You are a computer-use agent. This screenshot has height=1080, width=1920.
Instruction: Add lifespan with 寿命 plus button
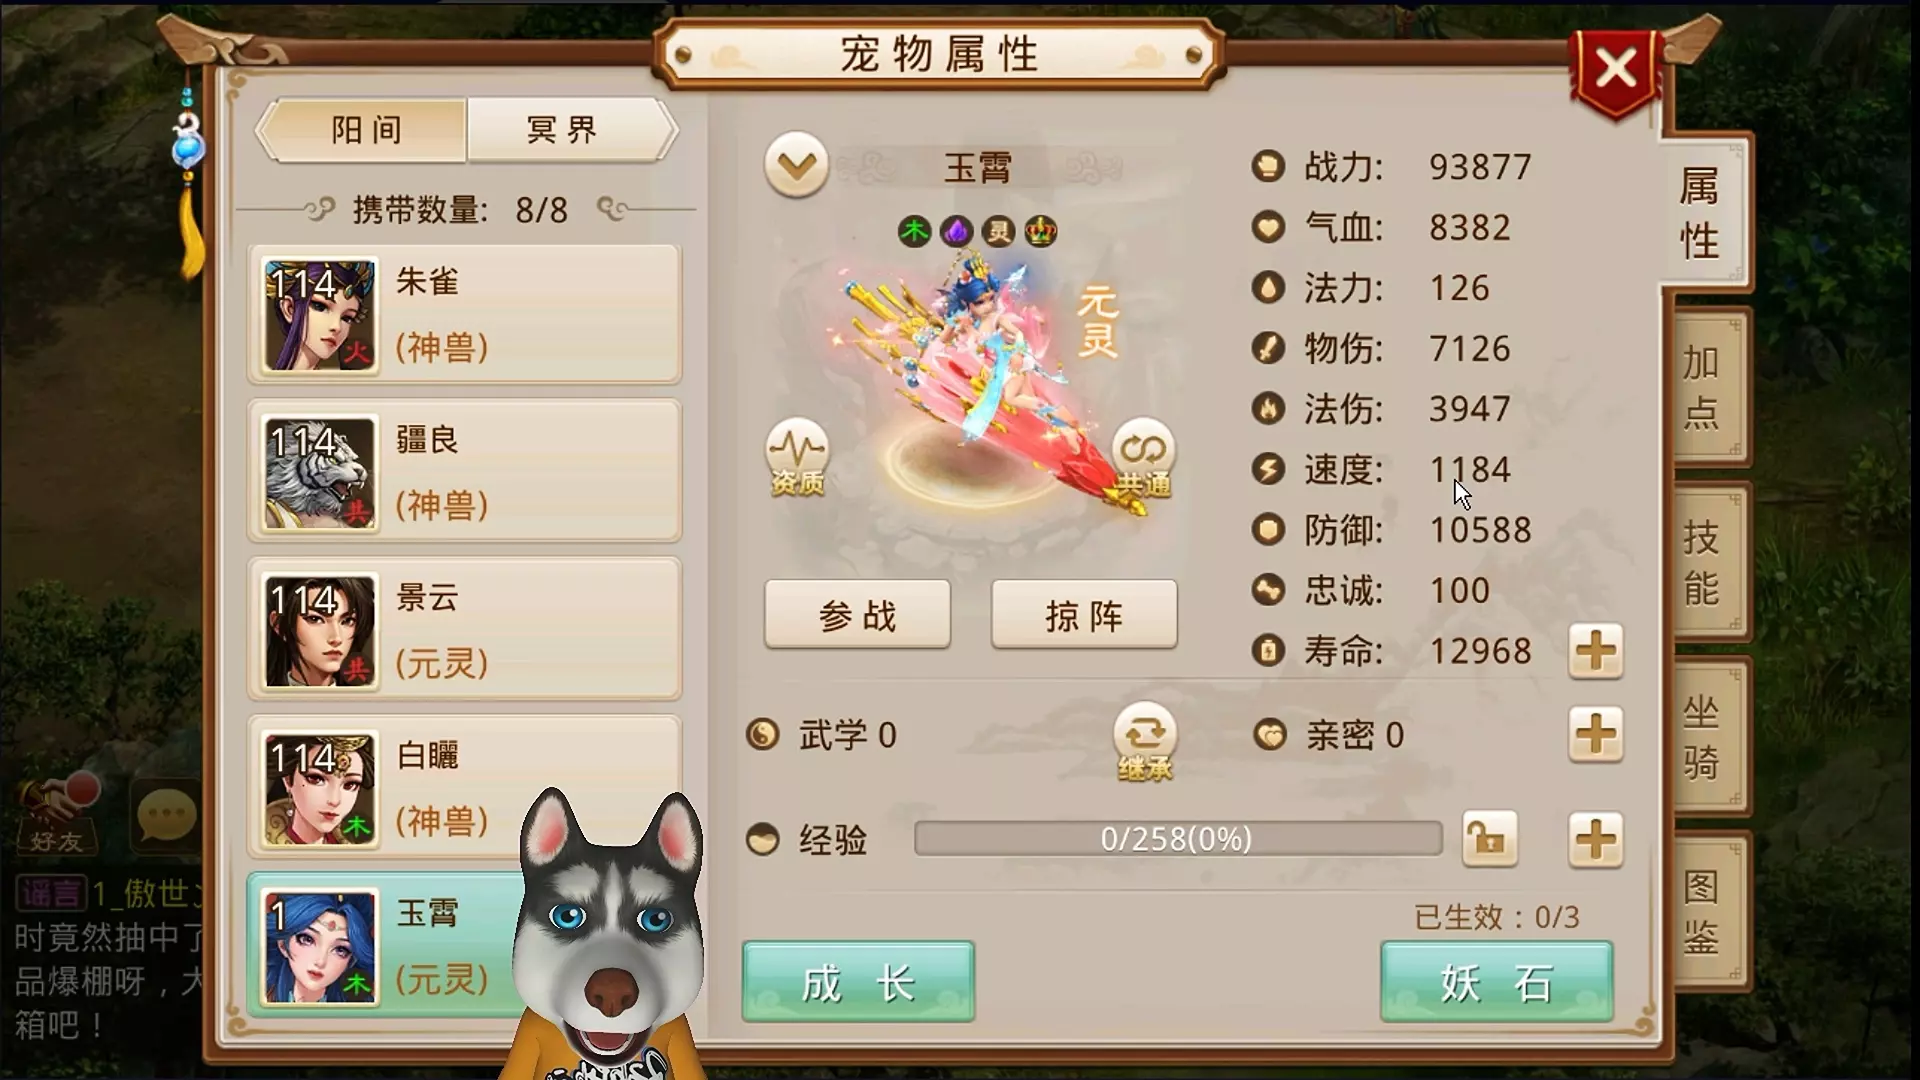(x=1595, y=651)
